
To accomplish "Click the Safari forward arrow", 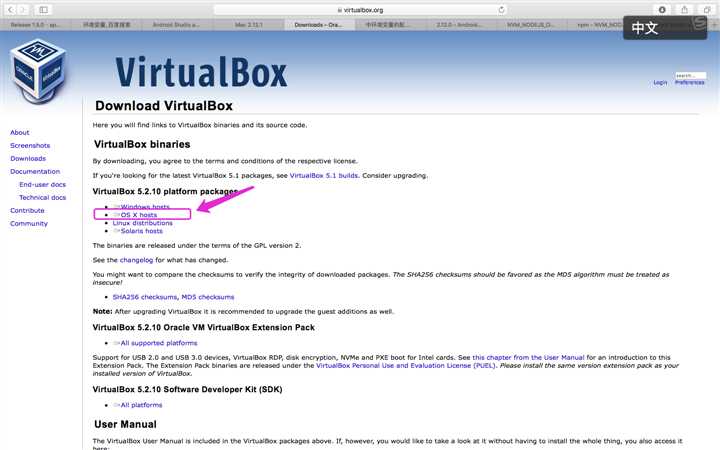I will pyautogui.click(x=22, y=10).
